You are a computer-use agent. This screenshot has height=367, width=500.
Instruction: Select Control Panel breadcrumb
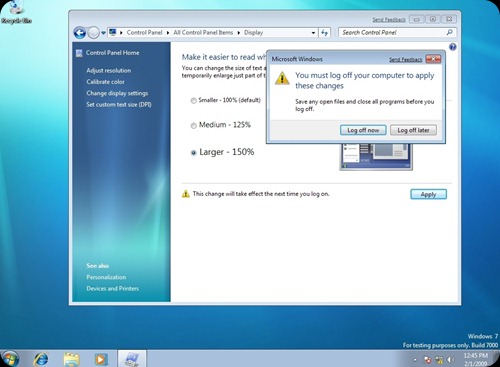[x=144, y=32]
